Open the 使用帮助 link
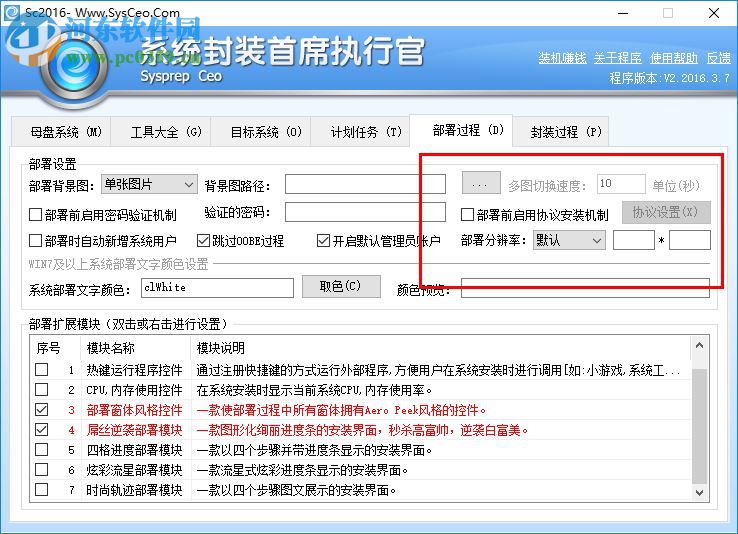 point(674,58)
